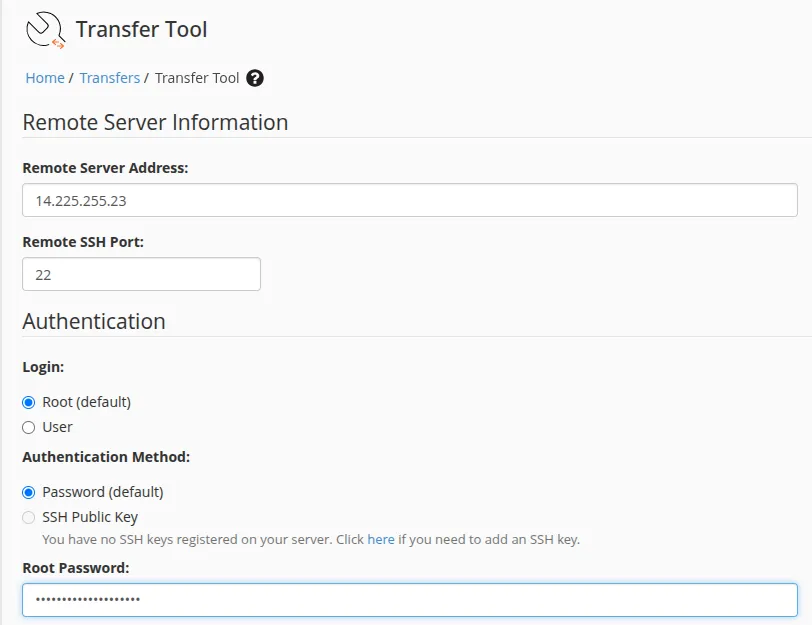This screenshot has width=812, height=625.
Task: Click the Transfer Tool page title
Action: [140, 29]
